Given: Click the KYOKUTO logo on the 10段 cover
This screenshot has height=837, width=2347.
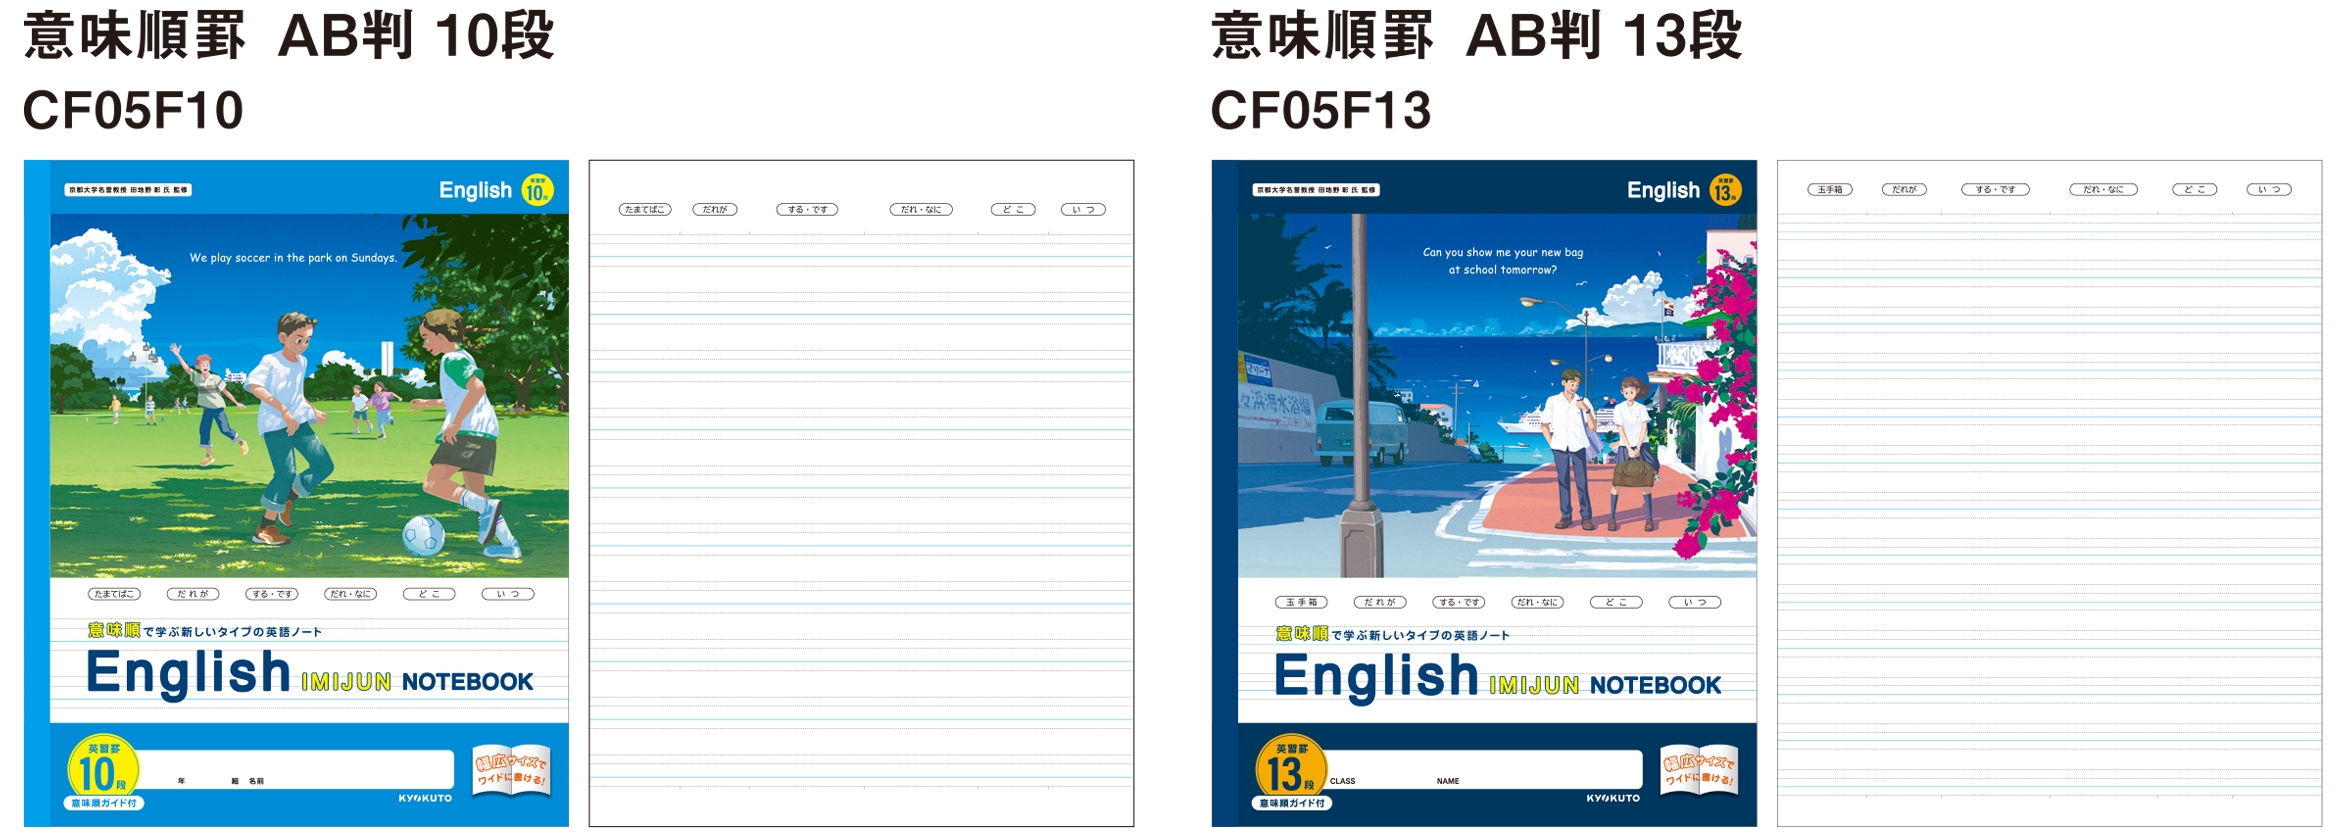Looking at the screenshot, I should point(425,798).
